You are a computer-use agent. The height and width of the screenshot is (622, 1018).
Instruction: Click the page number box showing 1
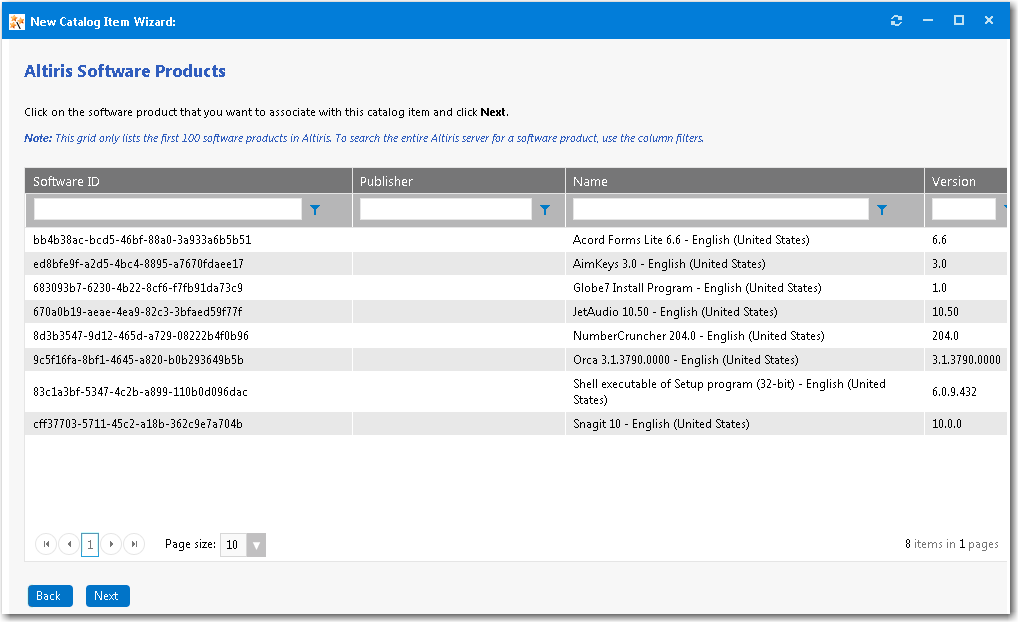tap(90, 544)
